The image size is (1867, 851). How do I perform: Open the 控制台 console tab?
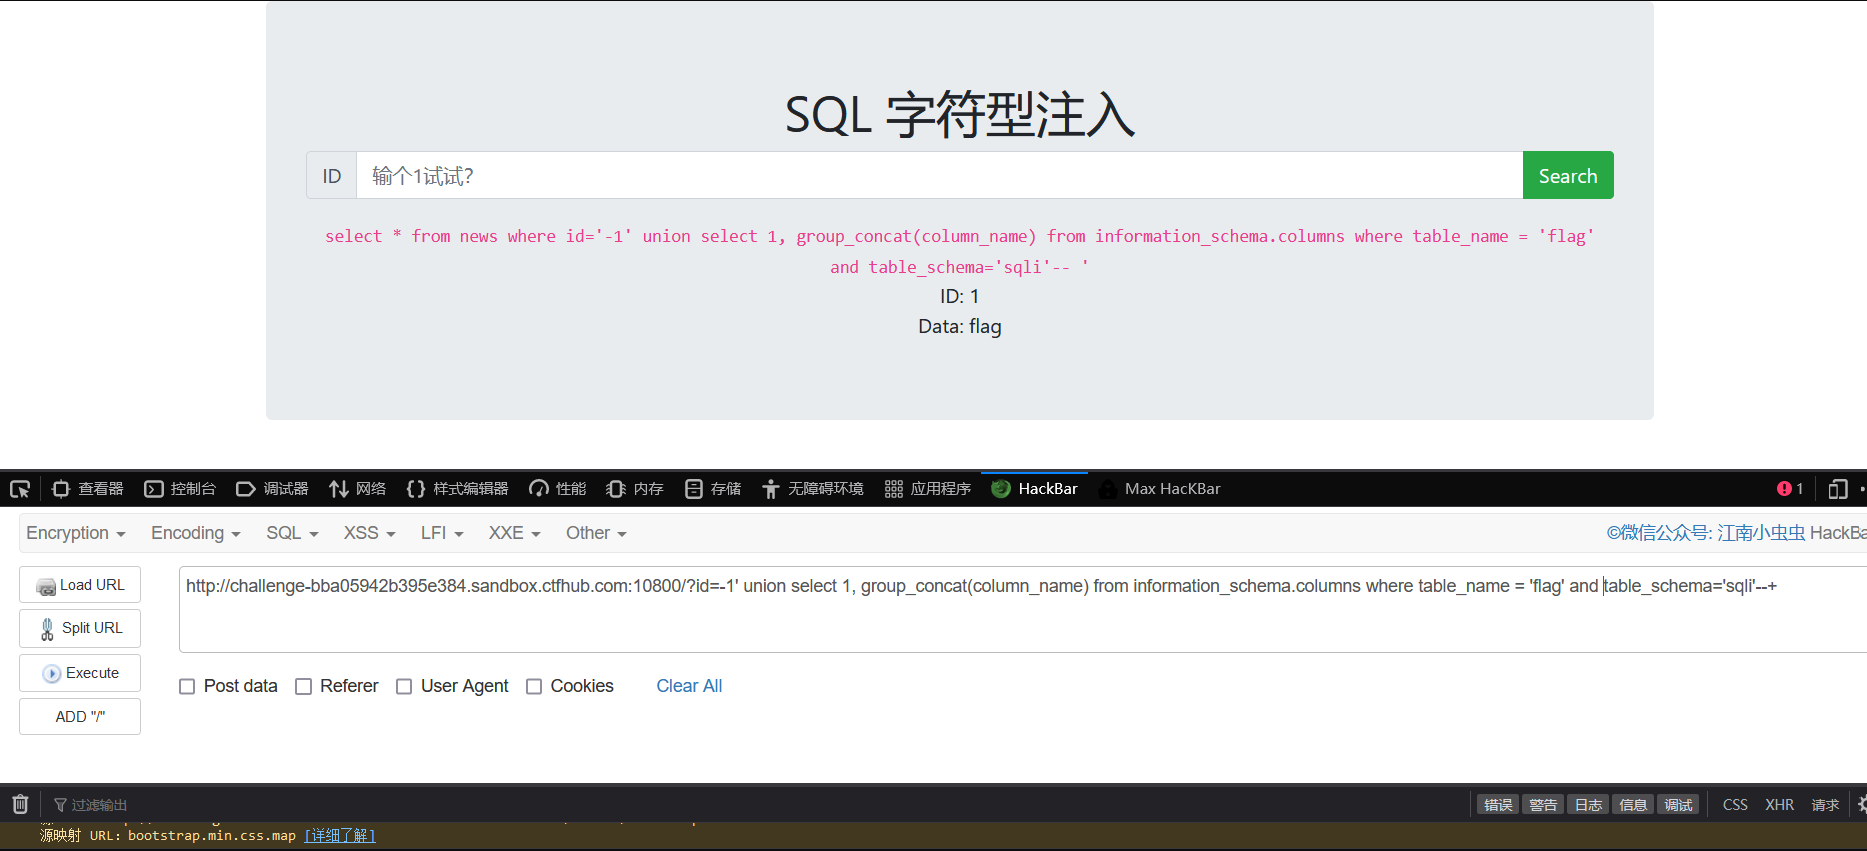coord(180,489)
